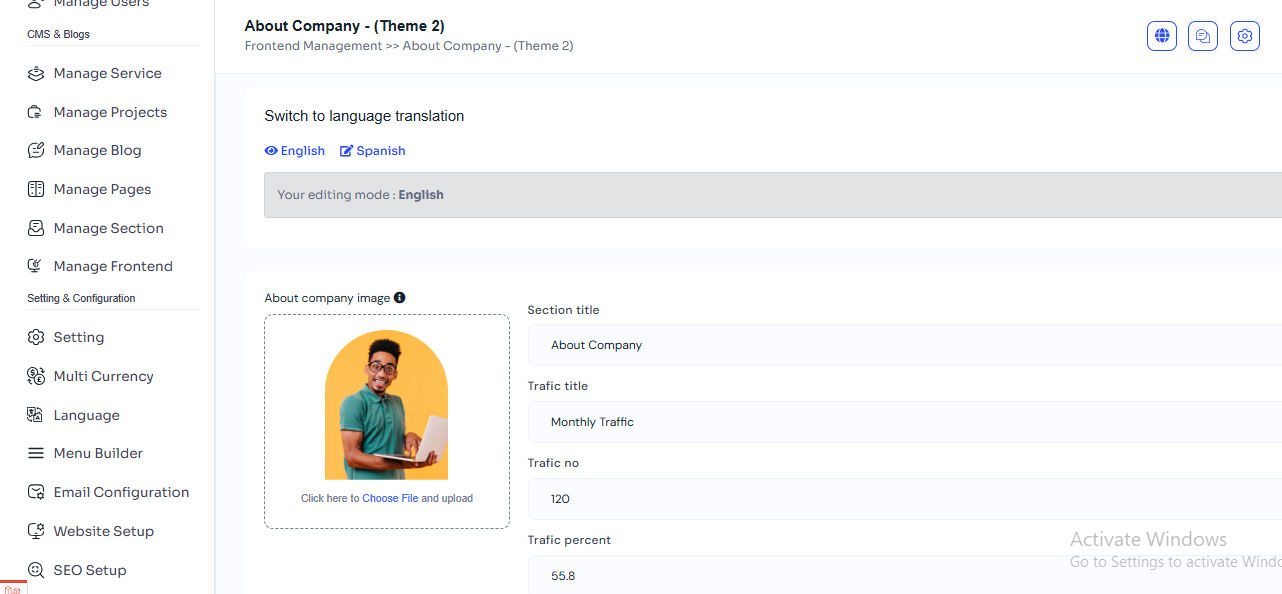Click the Frontend Management breadcrumb link
This screenshot has height=594, width=1282.
(313, 46)
